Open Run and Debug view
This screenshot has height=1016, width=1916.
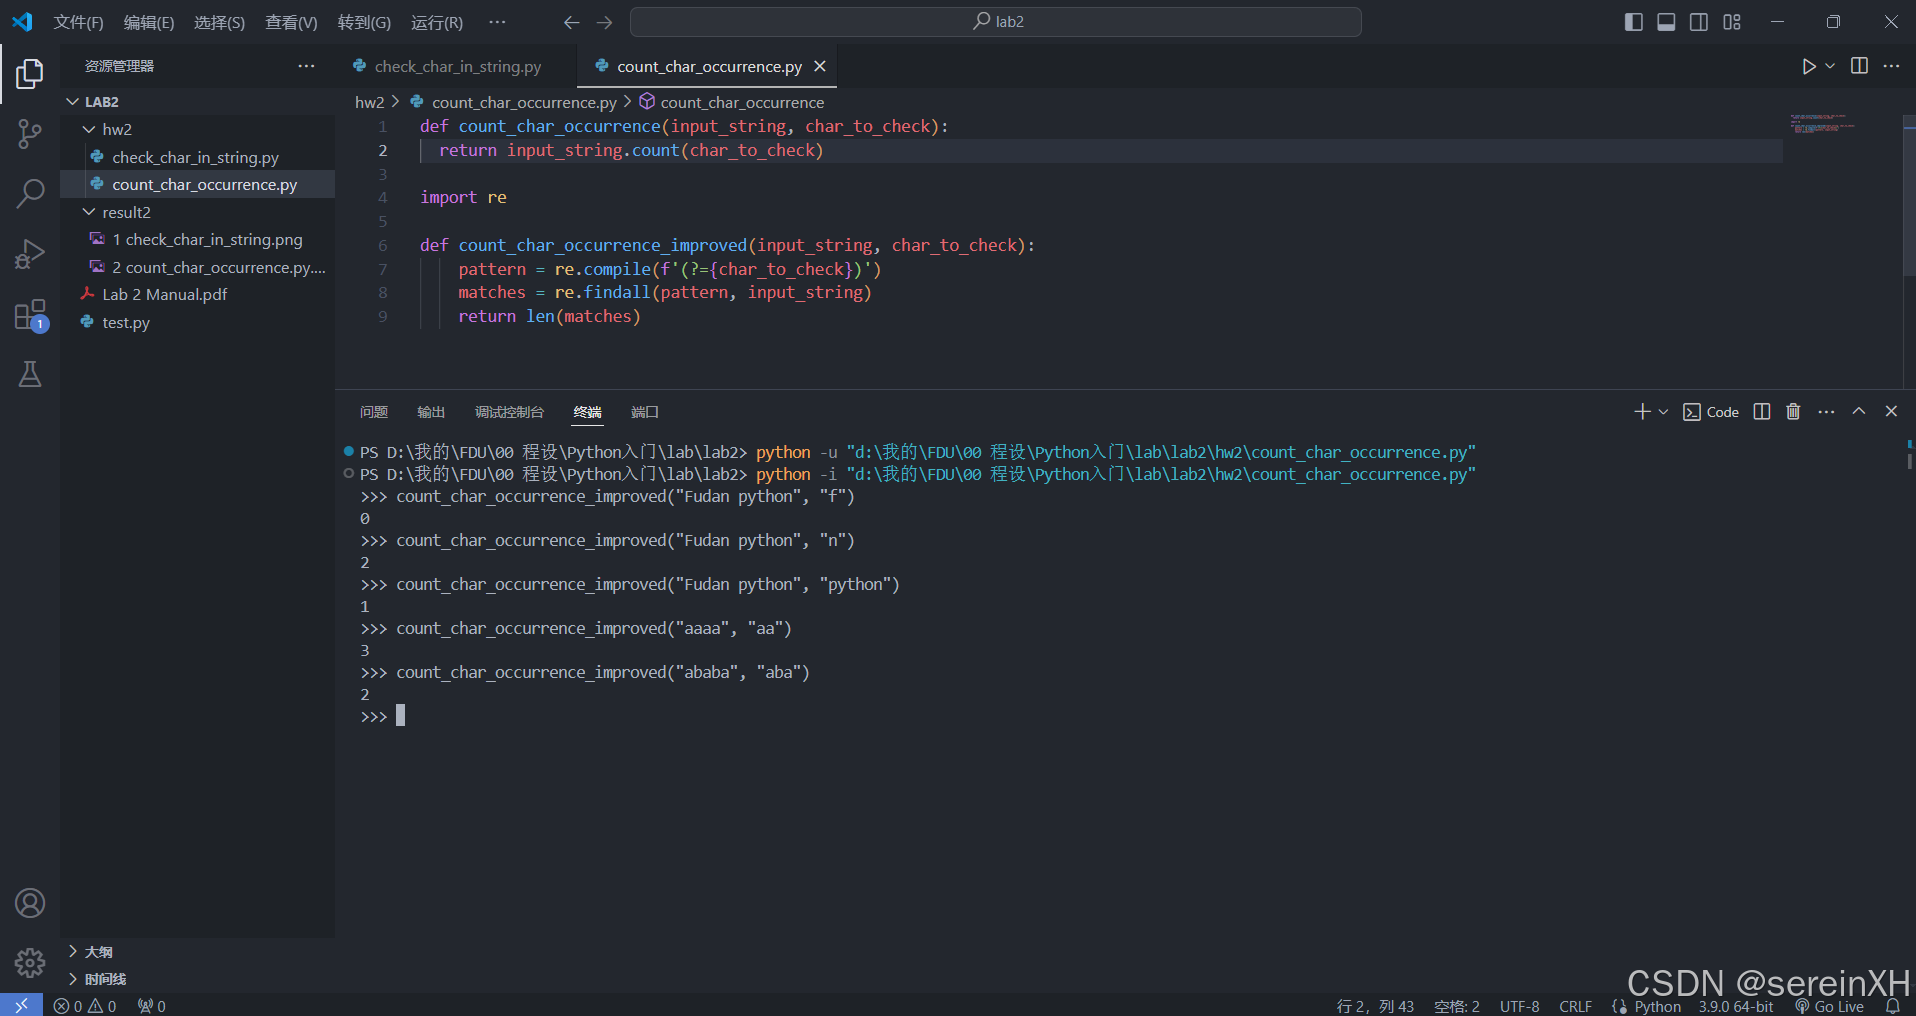30,254
